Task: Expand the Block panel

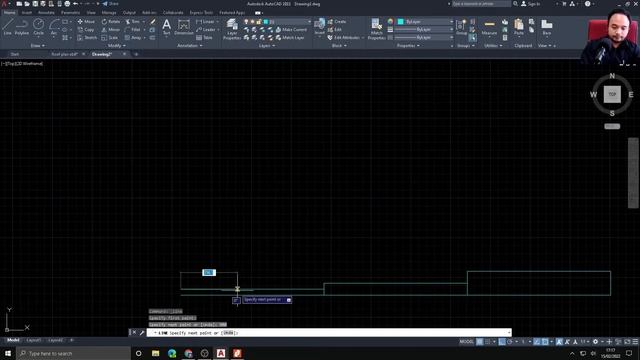Action: pos(339,46)
